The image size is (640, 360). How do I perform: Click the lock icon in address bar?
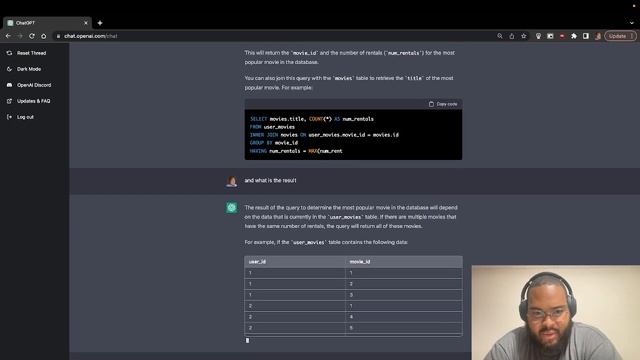tap(58, 36)
